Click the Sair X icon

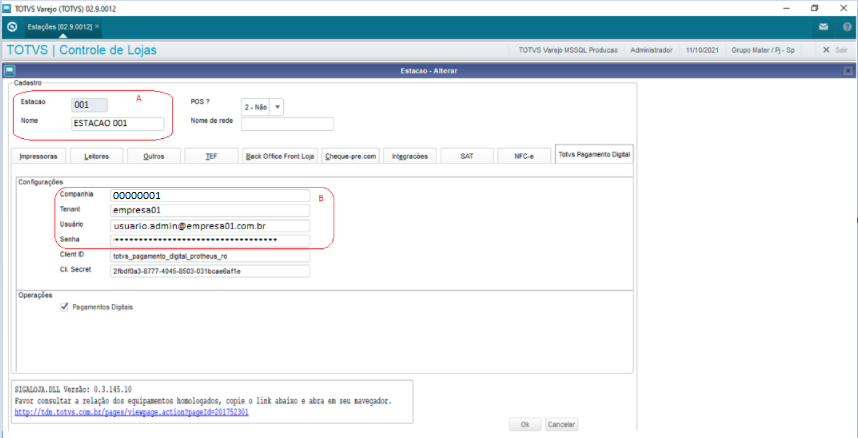tap(826, 50)
